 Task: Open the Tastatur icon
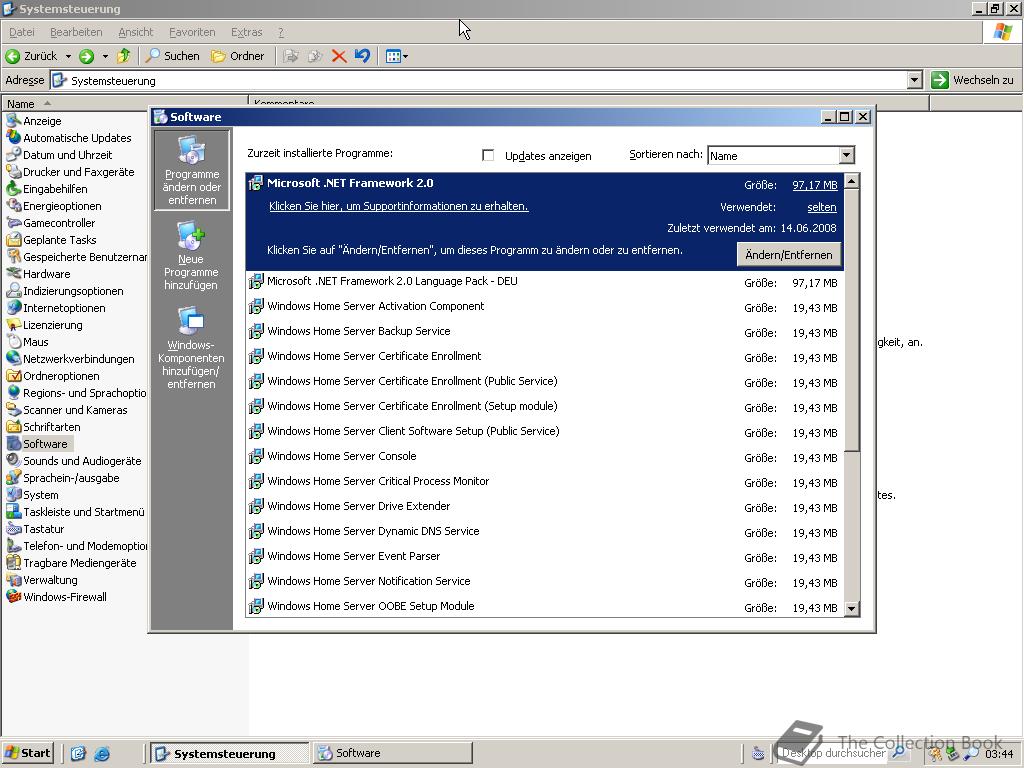point(14,528)
